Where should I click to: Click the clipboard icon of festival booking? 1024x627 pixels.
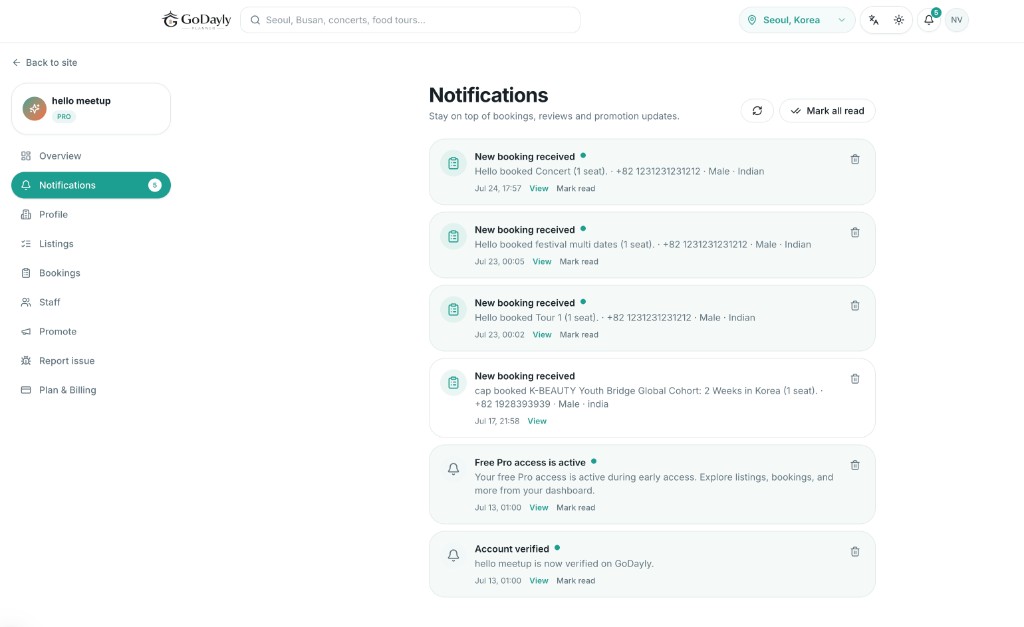(453, 236)
